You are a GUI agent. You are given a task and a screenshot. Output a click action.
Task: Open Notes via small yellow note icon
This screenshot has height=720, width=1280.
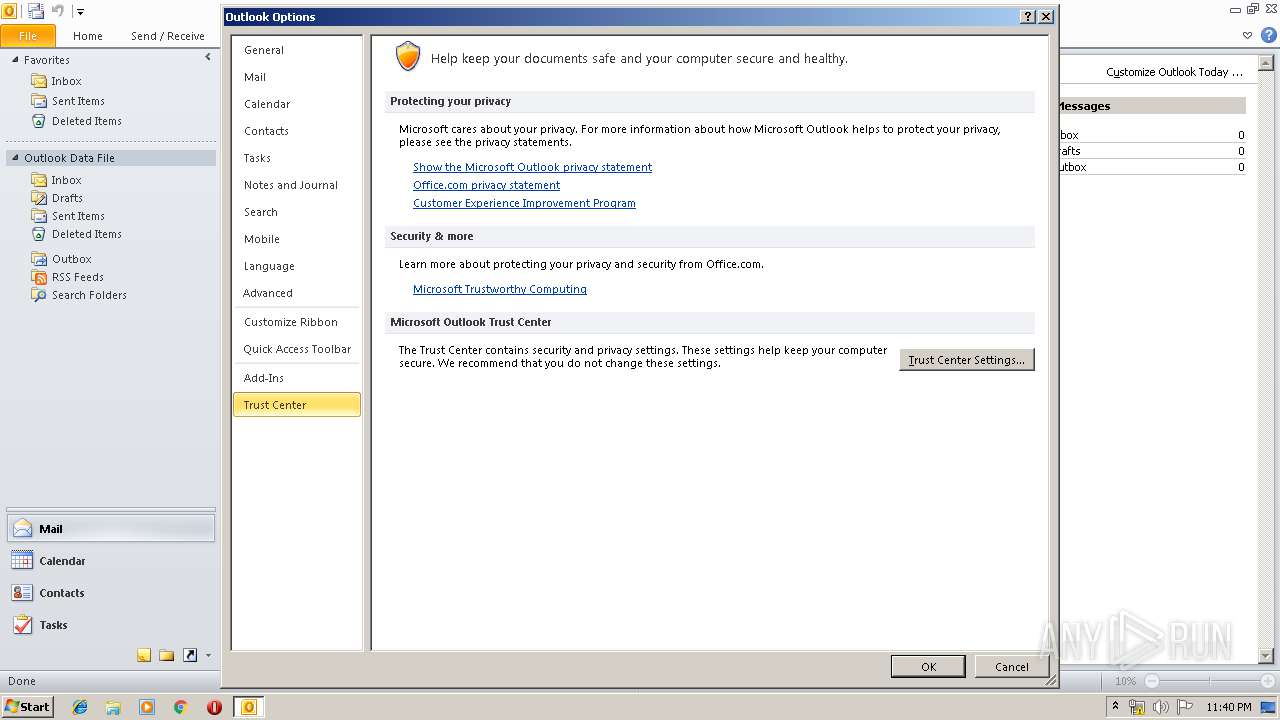144,656
